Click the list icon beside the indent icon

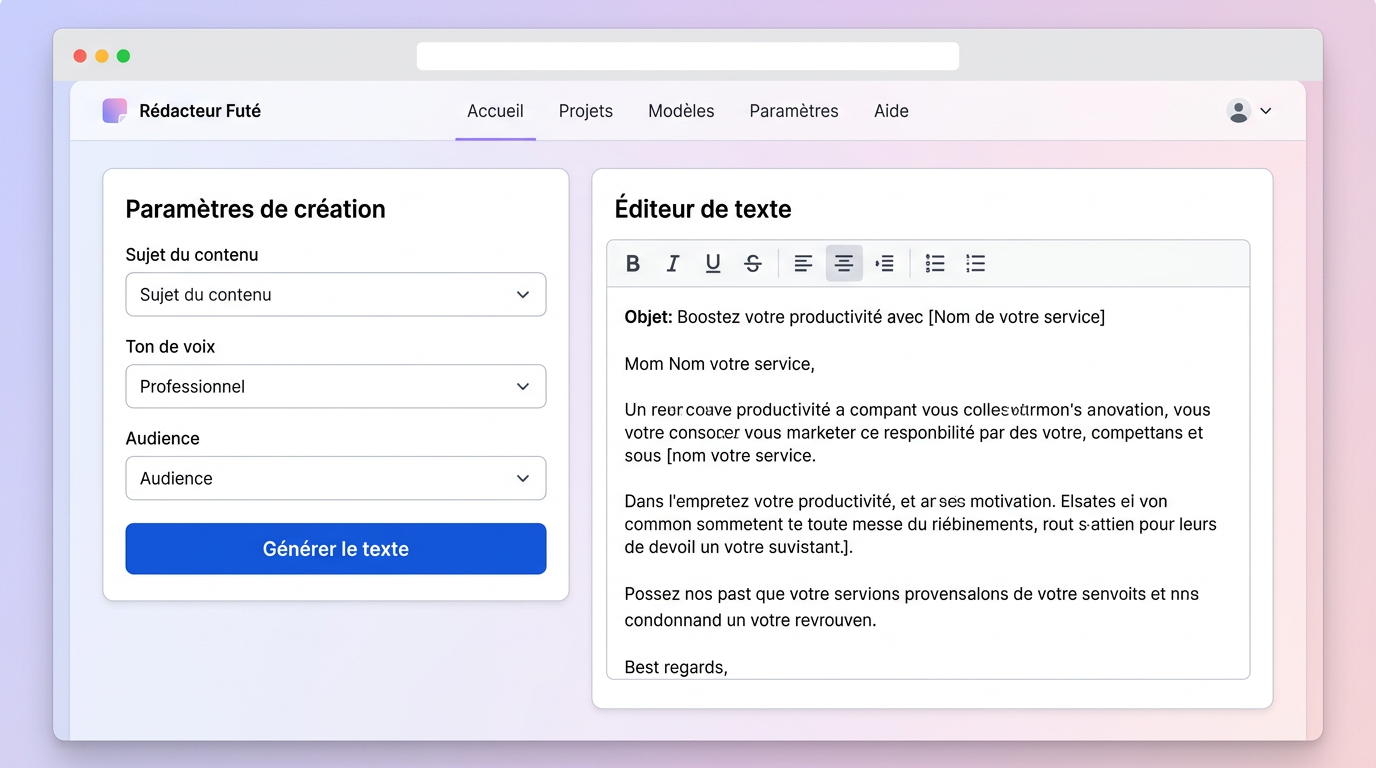935,263
